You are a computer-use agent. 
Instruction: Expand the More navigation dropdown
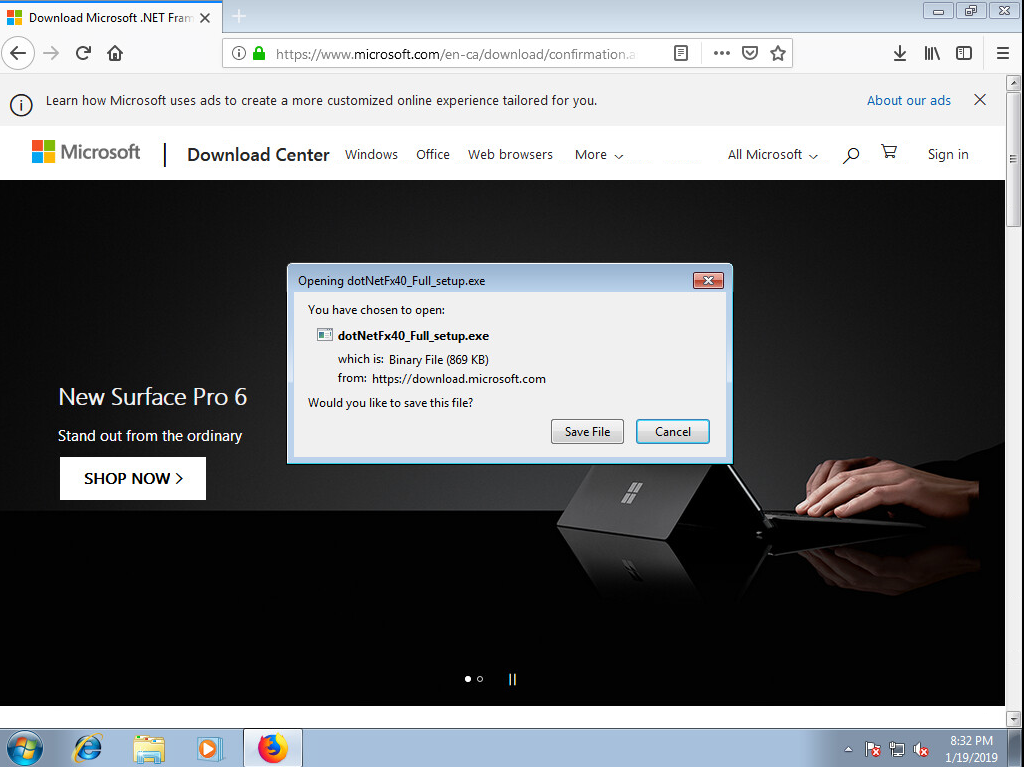pos(599,155)
